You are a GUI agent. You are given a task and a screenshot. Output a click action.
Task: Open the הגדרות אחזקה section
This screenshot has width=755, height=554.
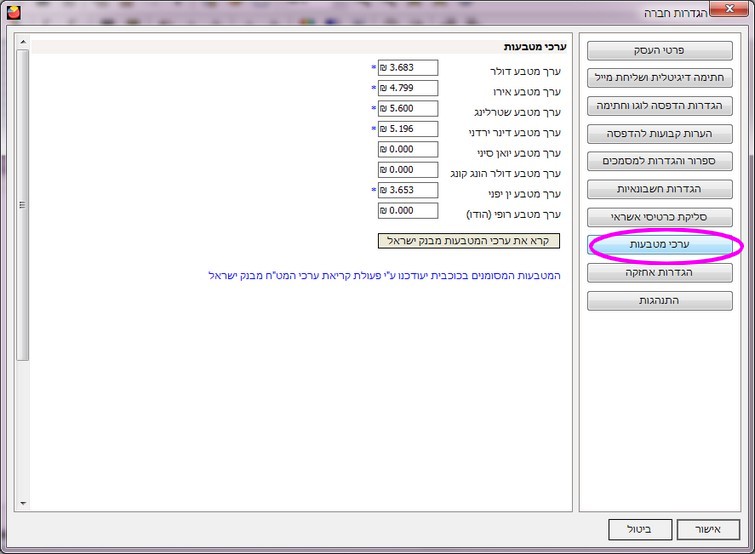tap(659, 273)
